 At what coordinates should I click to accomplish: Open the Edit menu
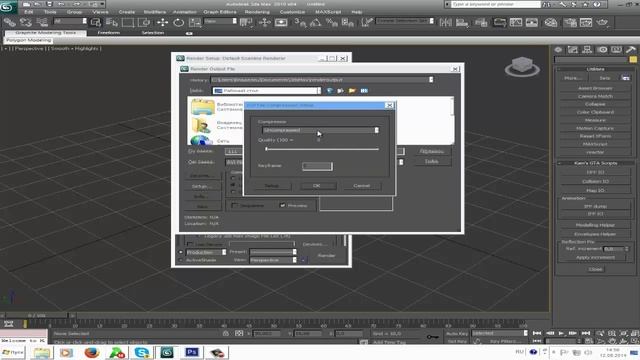(x=29, y=12)
